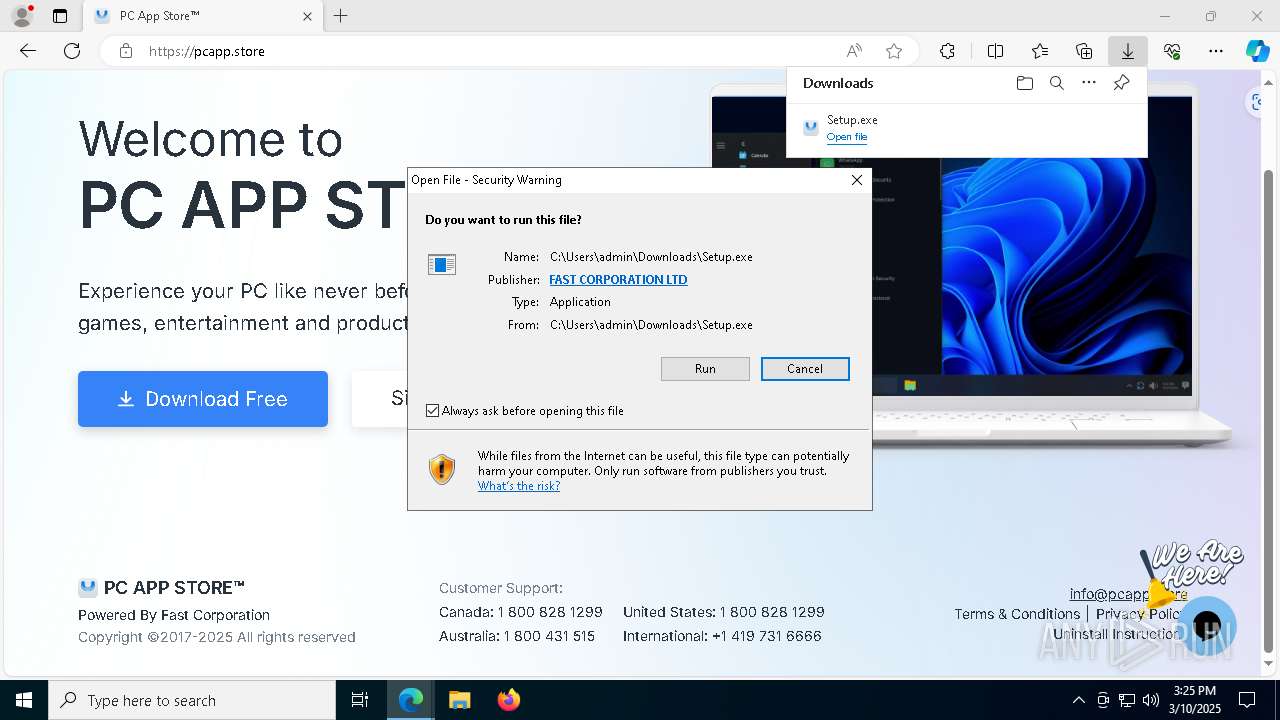The width and height of the screenshot is (1280, 720).
Task: Pin the Downloads panel
Action: pos(1121,83)
